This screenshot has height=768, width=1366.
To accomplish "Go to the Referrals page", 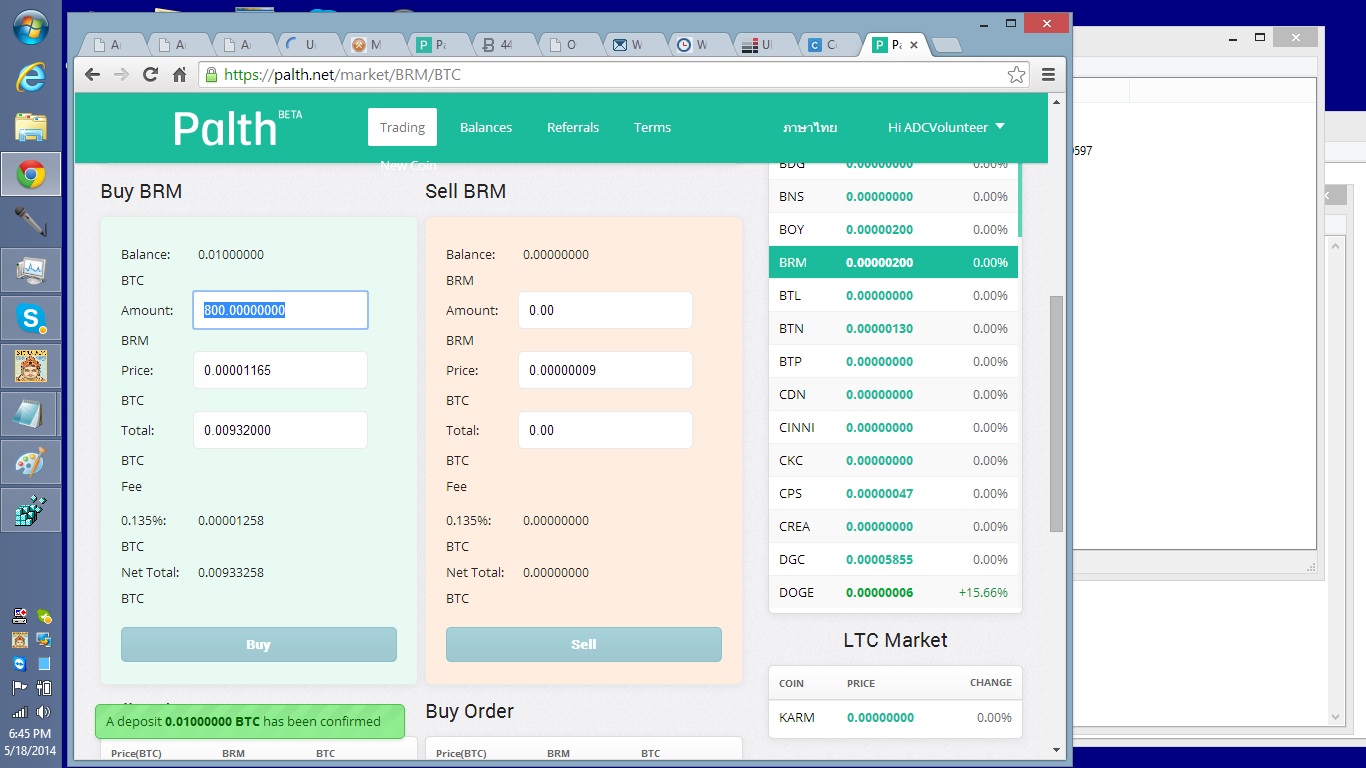I will (573, 127).
